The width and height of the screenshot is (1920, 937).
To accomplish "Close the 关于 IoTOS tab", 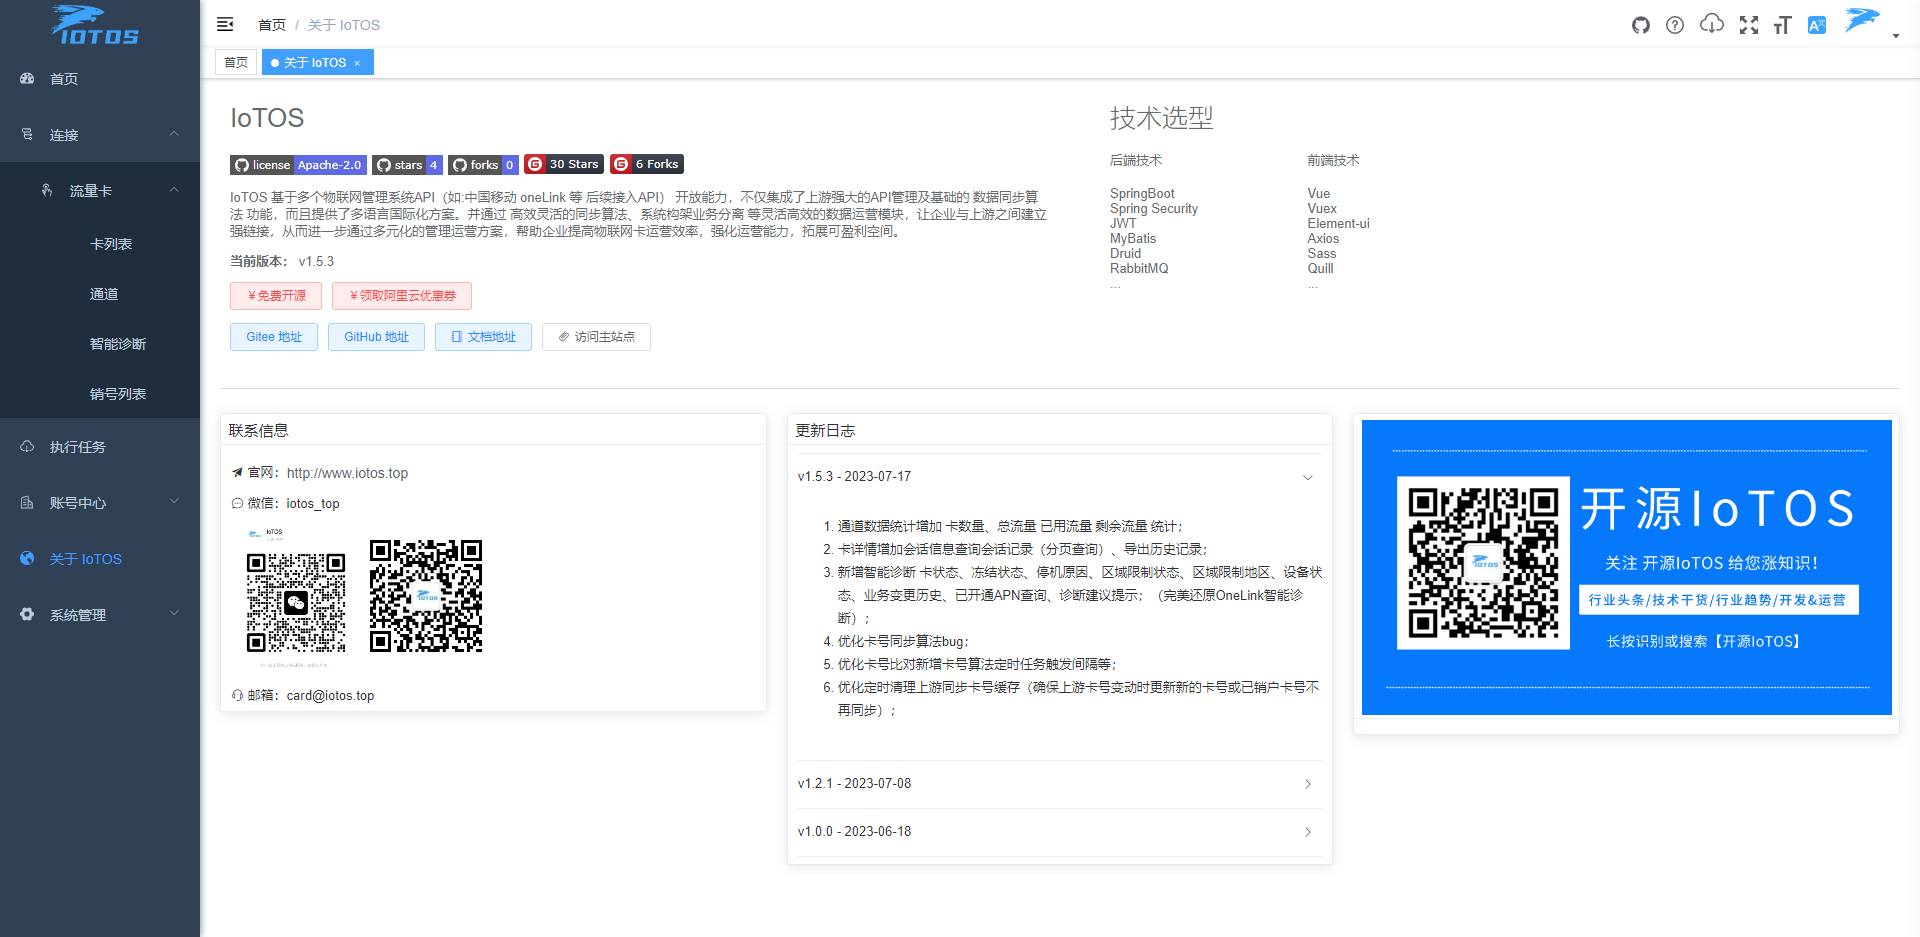I will point(357,63).
